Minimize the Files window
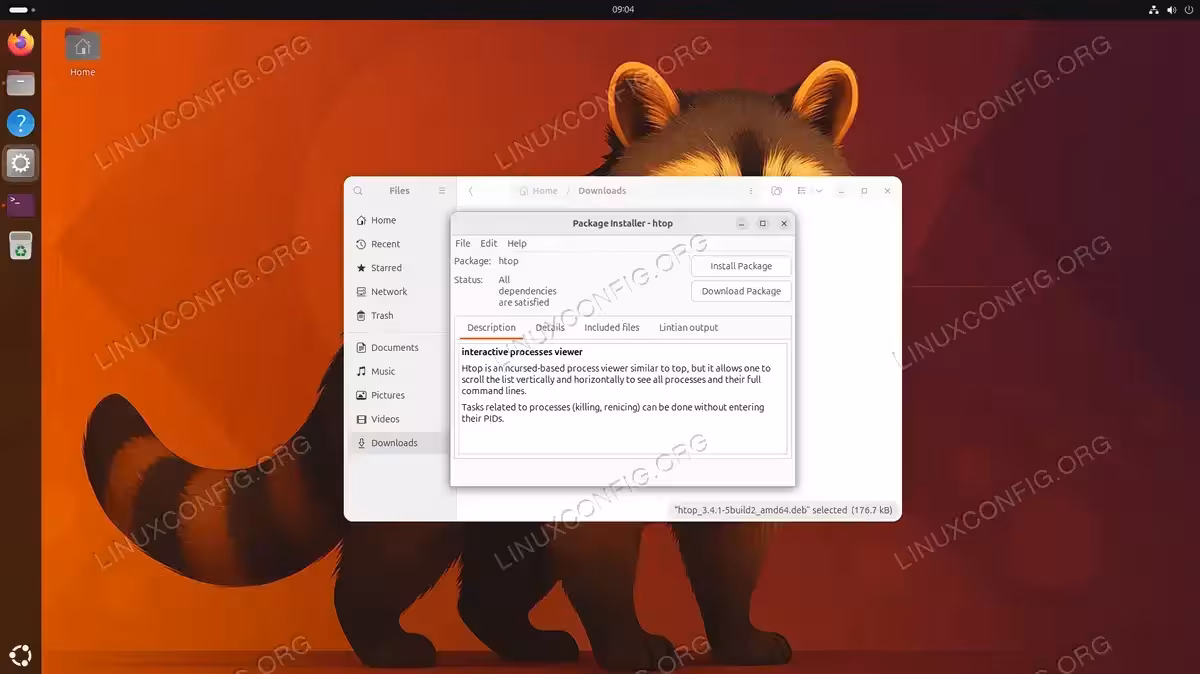Screen dimensions: 1200x674 842,191
